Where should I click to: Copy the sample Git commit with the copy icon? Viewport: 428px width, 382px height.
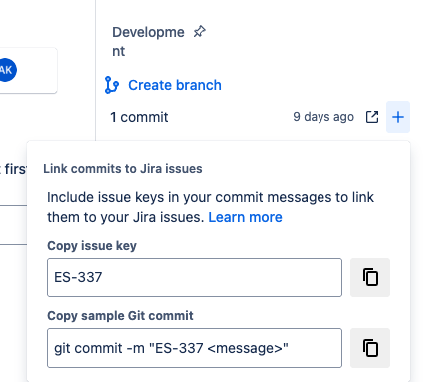pyautogui.click(x=370, y=348)
